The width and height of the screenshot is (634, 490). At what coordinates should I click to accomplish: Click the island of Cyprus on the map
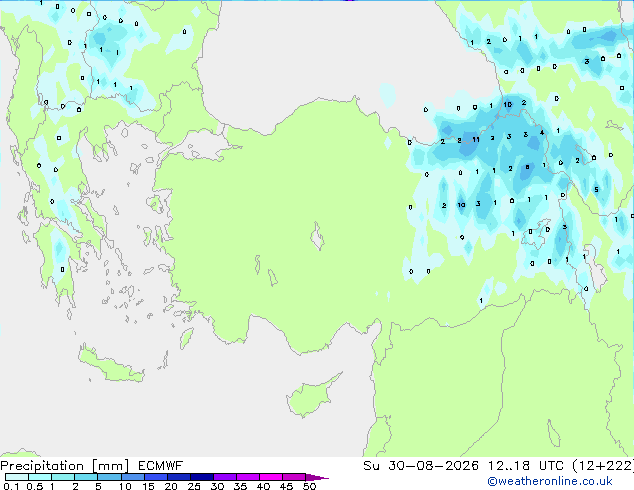(x=312, y=396)
